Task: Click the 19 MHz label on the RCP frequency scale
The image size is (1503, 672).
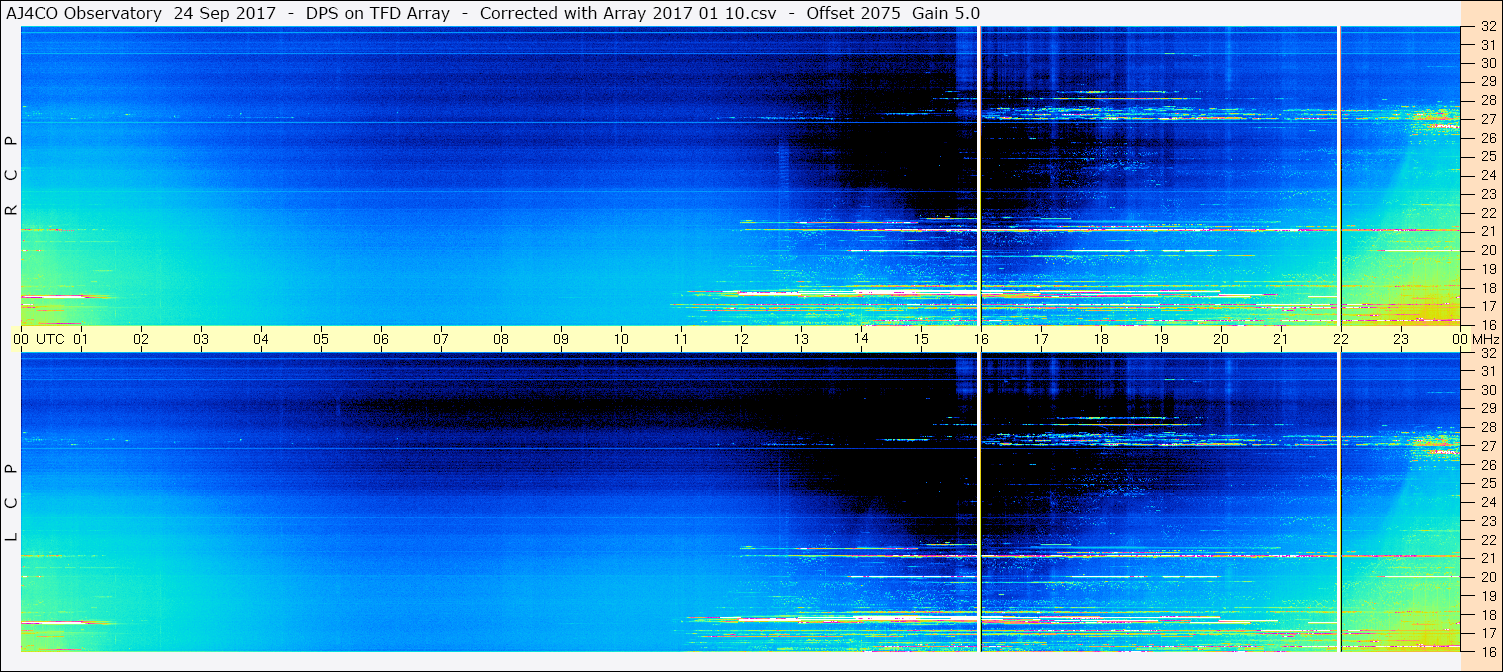Action: click(1487, 269)
